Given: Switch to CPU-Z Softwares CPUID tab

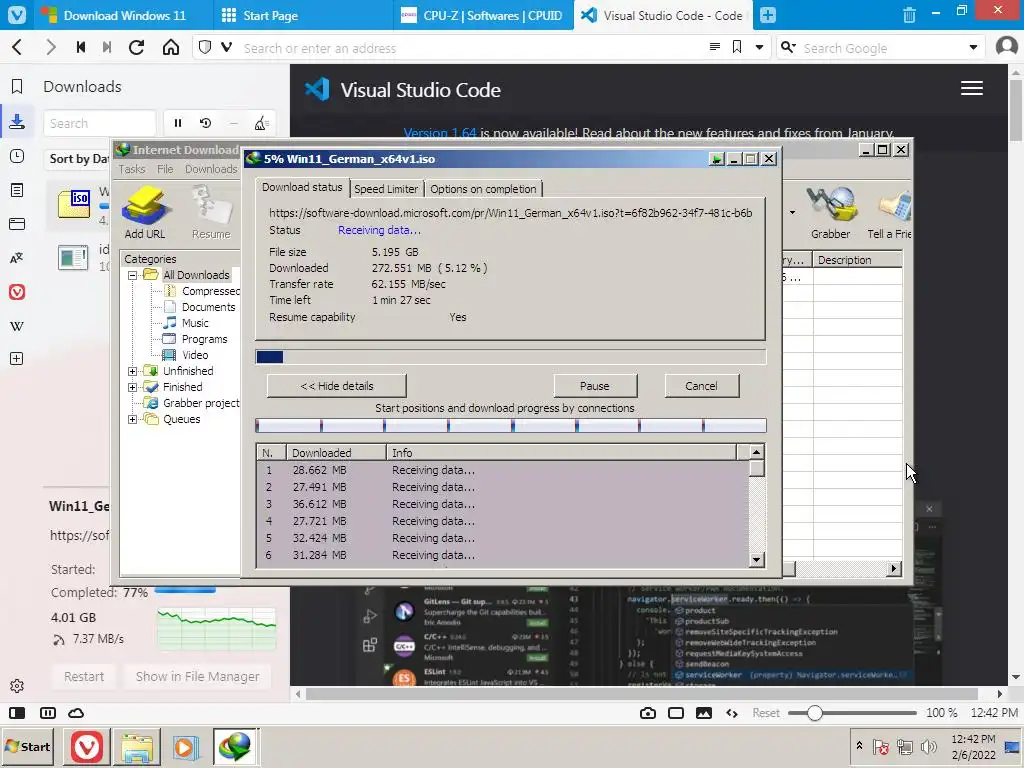Looking at the screenshot, I should click(x=482, y=15).
